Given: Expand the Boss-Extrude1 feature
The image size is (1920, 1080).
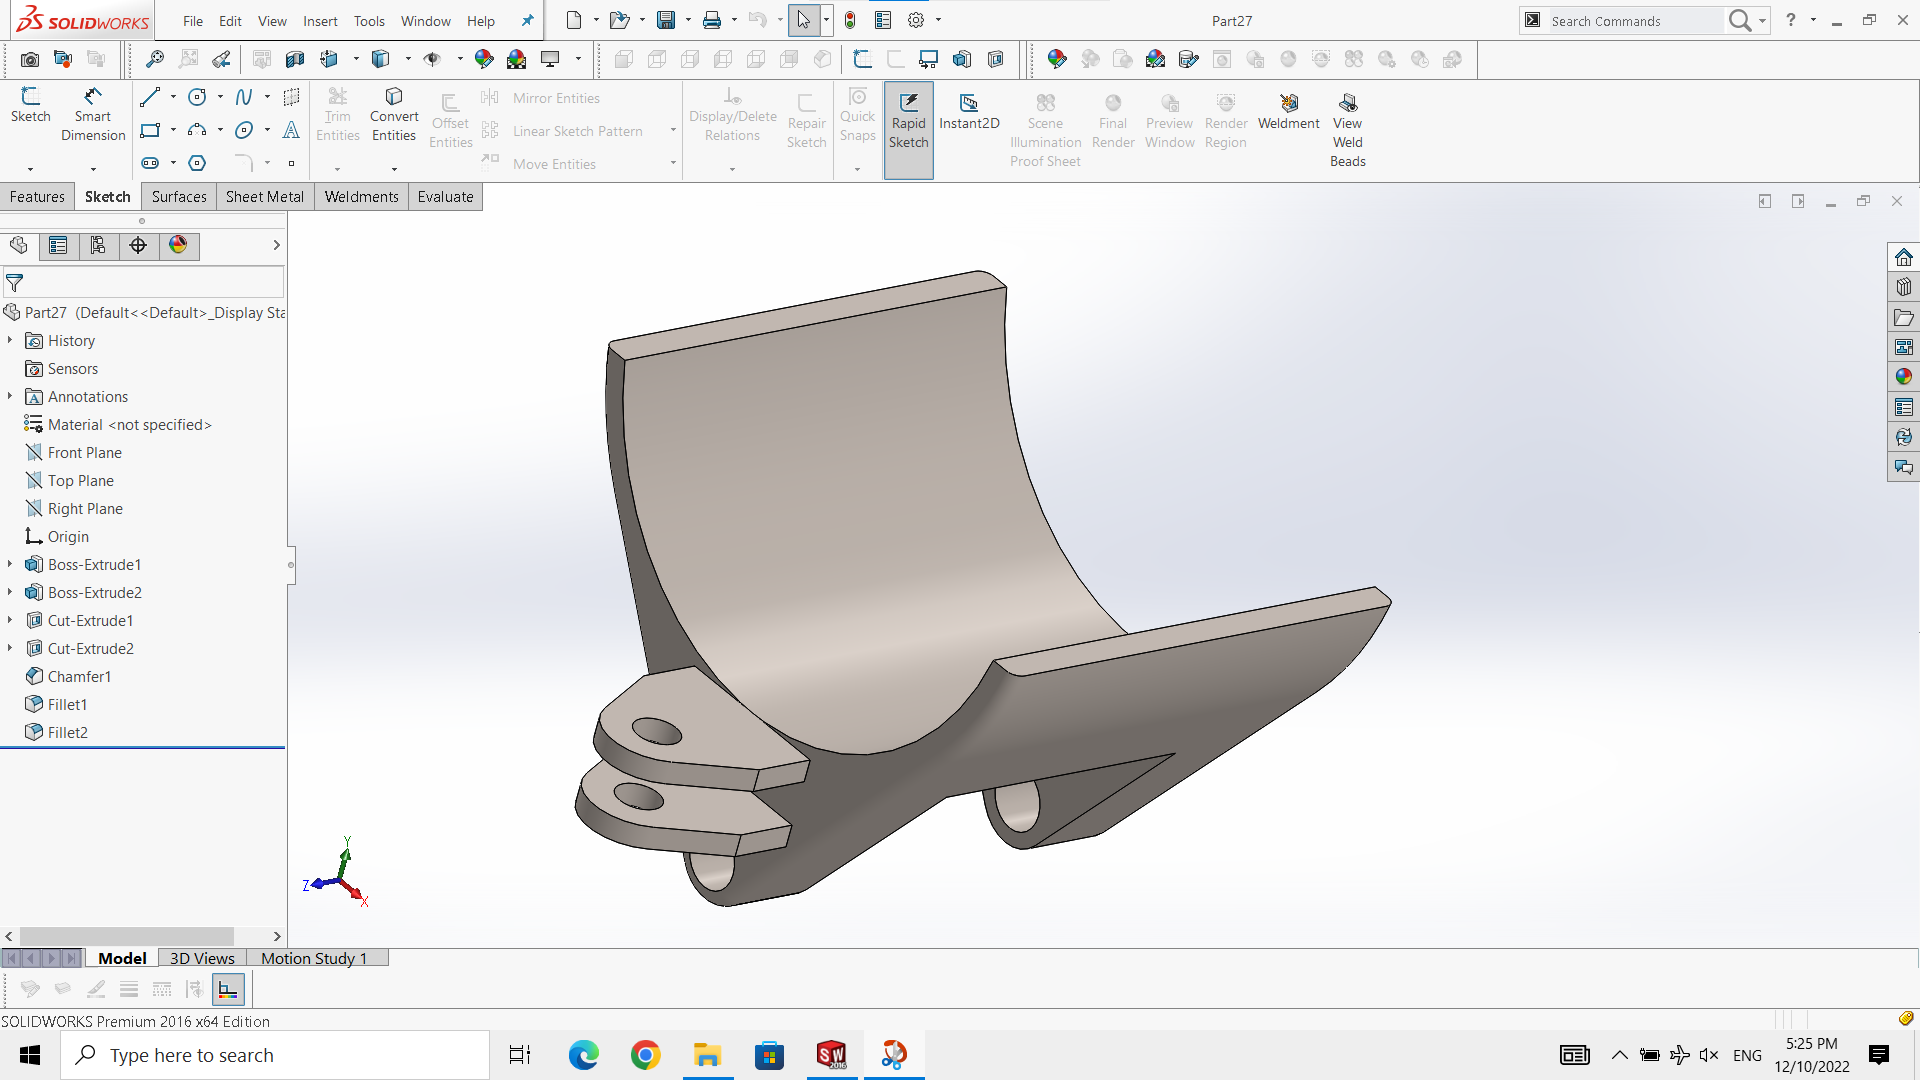Looking at the screenshot, I should point(10,565).
